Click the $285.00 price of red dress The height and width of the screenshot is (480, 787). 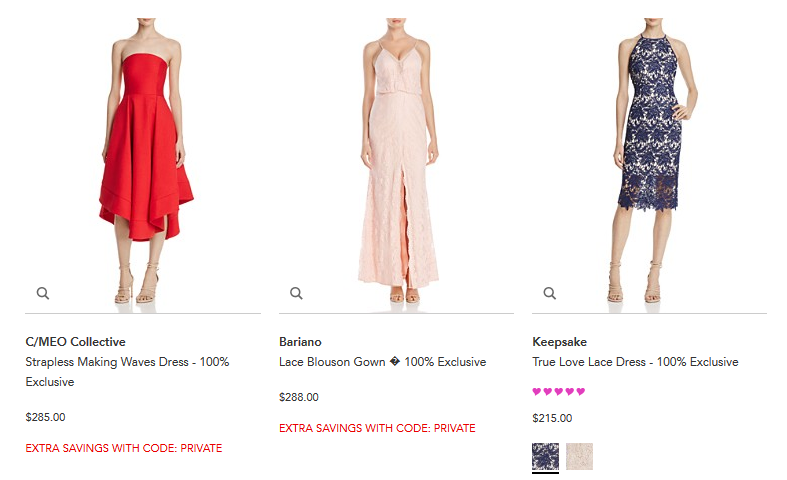click(45, 417)
